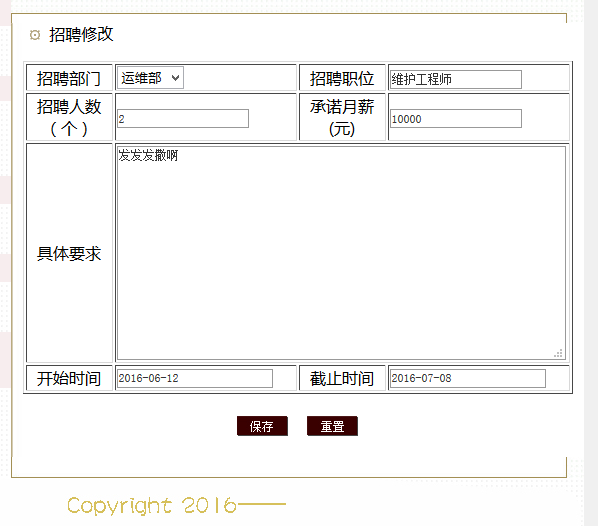Click the 截止时间 label
Screen dimensions: 598x526
[342, 378]
